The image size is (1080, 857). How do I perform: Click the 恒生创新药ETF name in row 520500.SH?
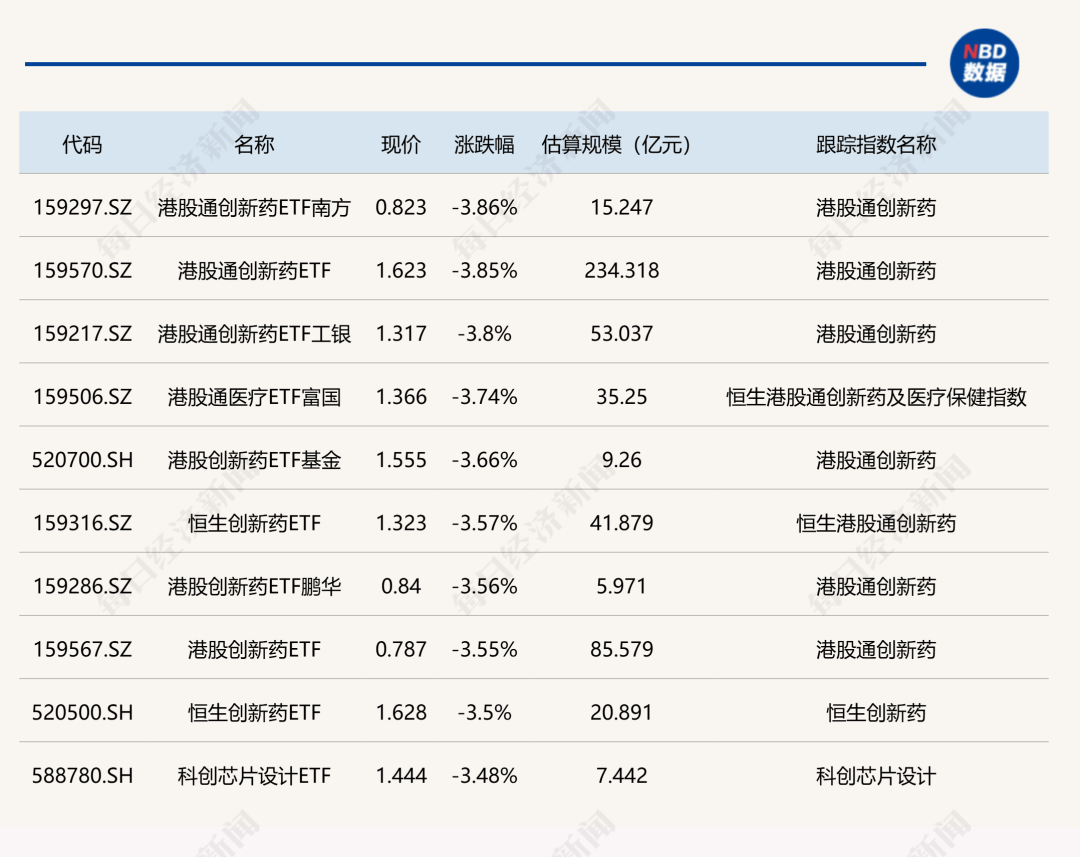pyautogui.click(x=253, y=712)
